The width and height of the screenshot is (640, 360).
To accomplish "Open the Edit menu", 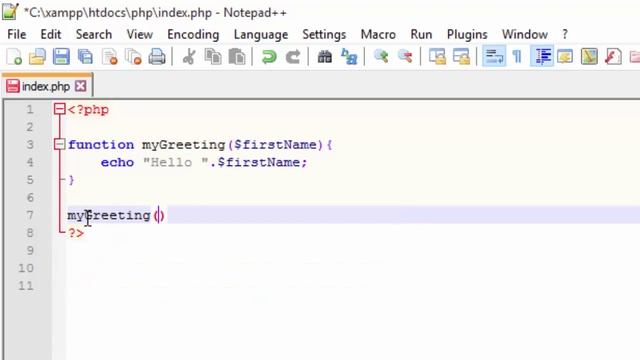I will [51, 34].
